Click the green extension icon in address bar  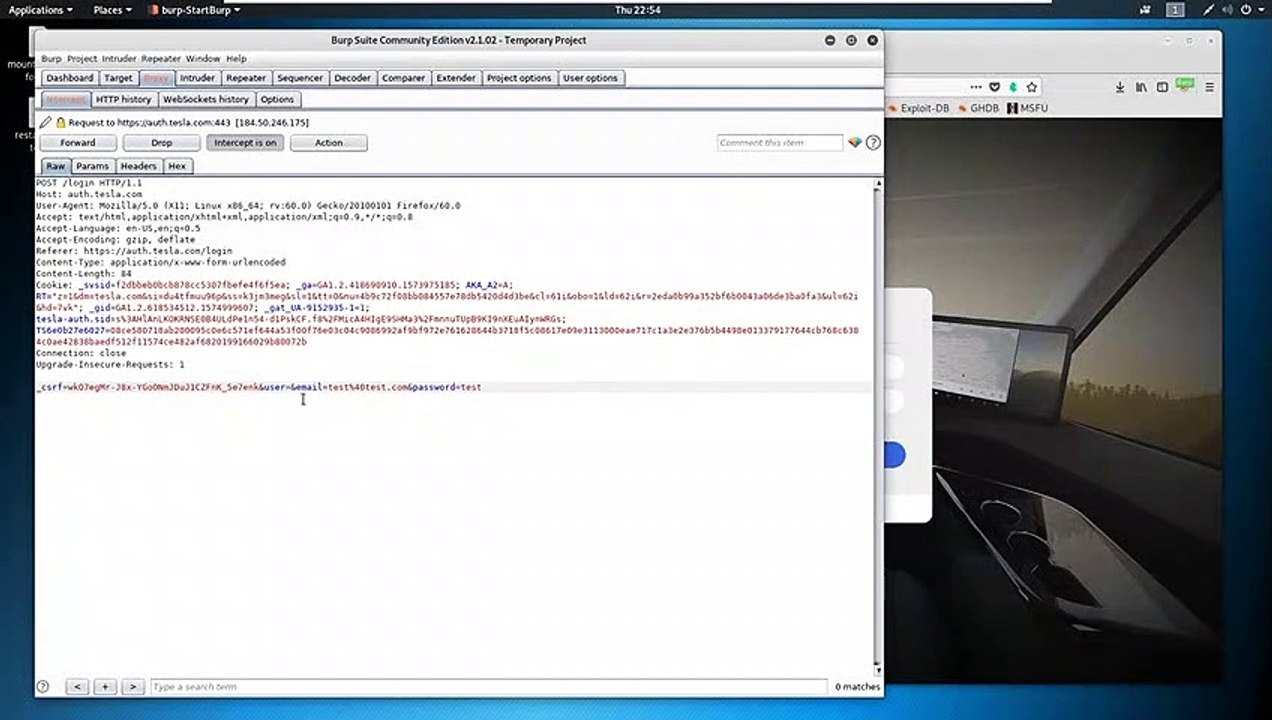[1013, 87]
